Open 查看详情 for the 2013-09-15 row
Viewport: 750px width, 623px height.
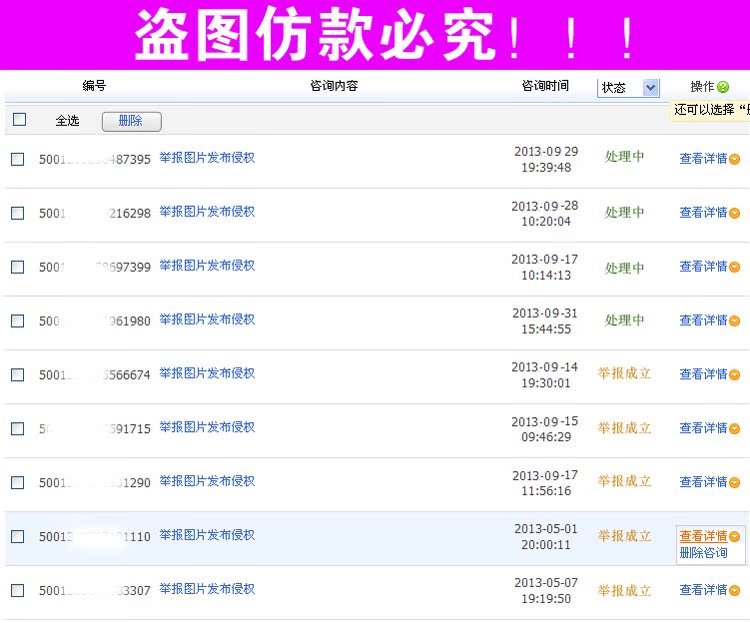[x=703, y=428]
